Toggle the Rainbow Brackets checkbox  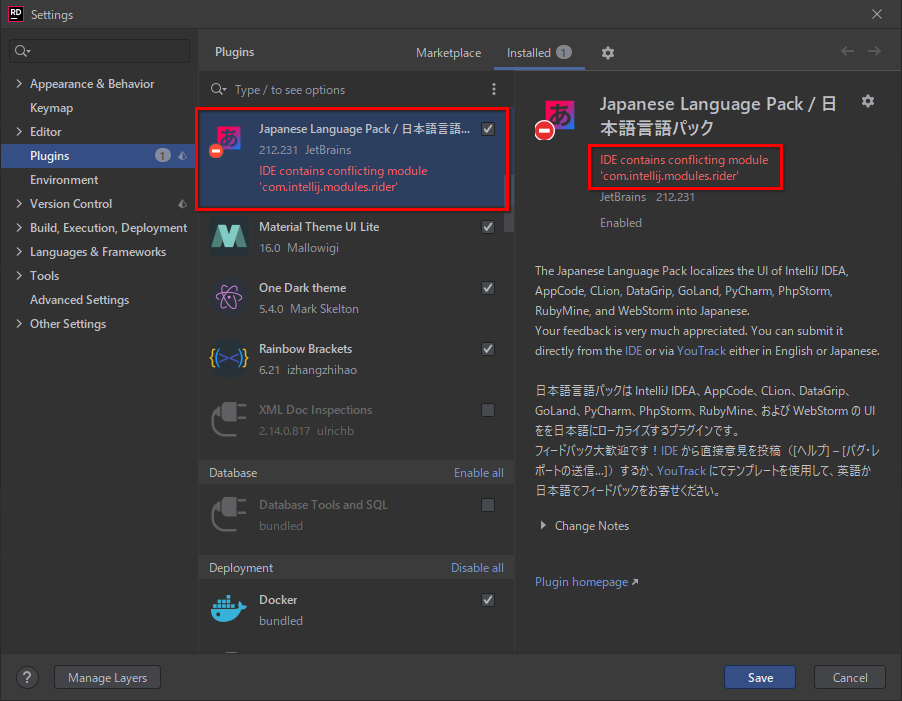pos(488,349)
